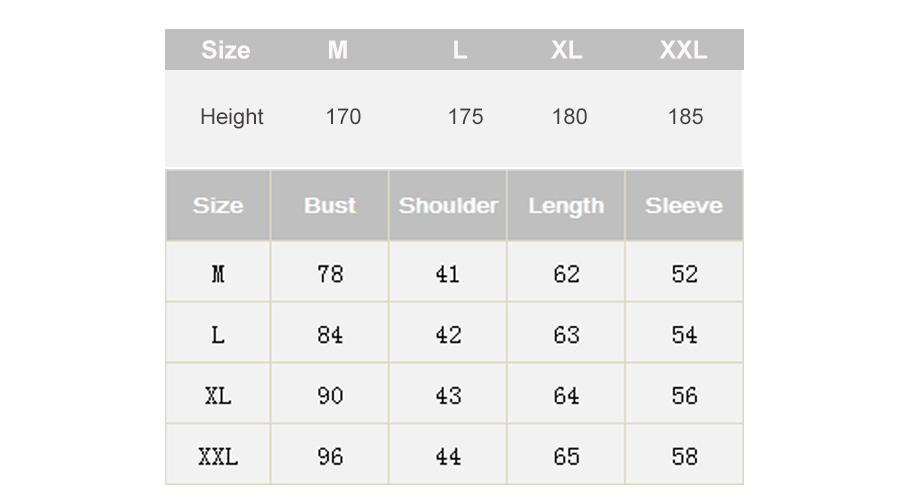Click sleeve measurement 52
The image size is (898, 500).
point(684,274)
